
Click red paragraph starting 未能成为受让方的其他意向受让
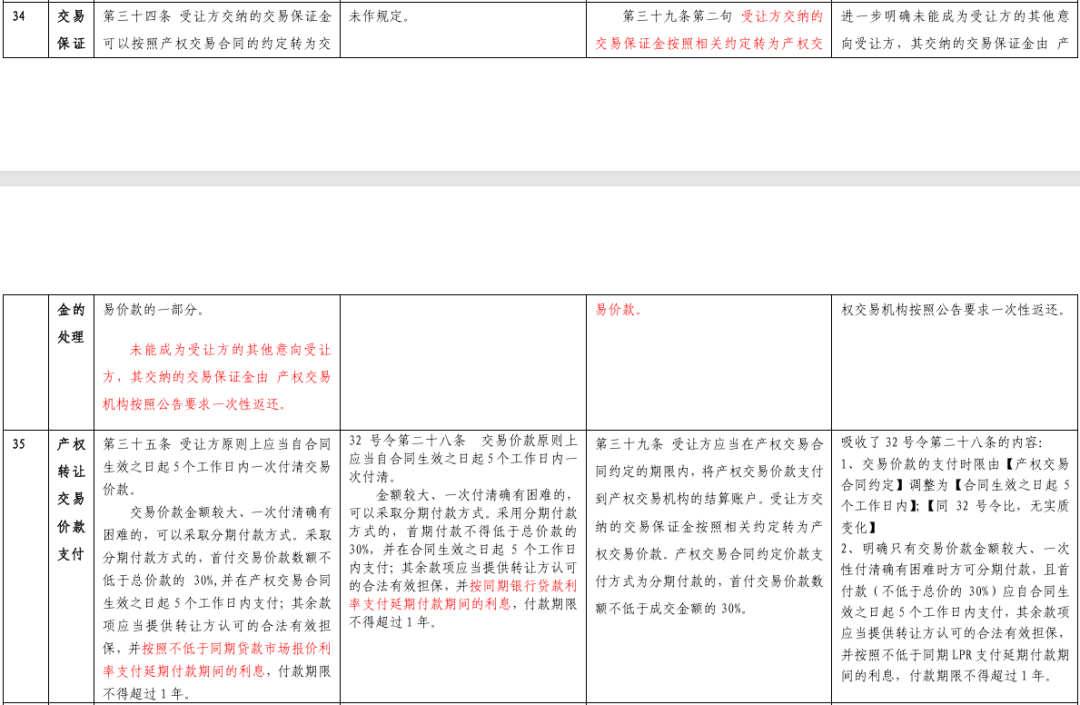217,377
